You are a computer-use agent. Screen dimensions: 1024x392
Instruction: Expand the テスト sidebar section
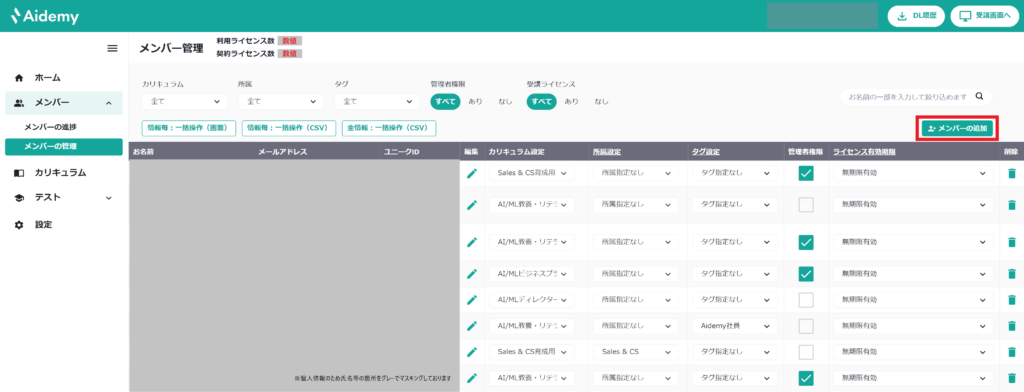(x=108, y=198)
